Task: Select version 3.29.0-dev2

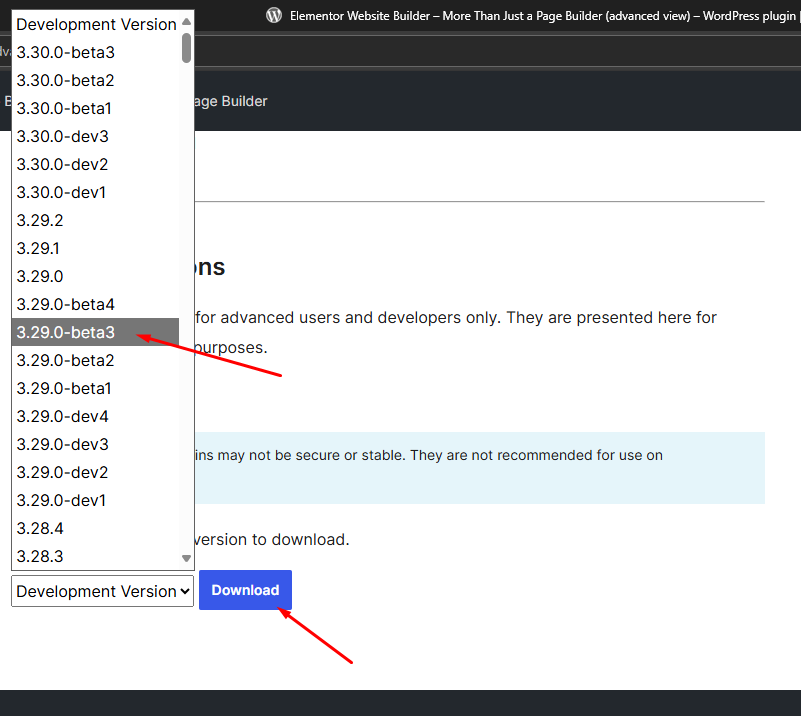Action: pos(96,472)
